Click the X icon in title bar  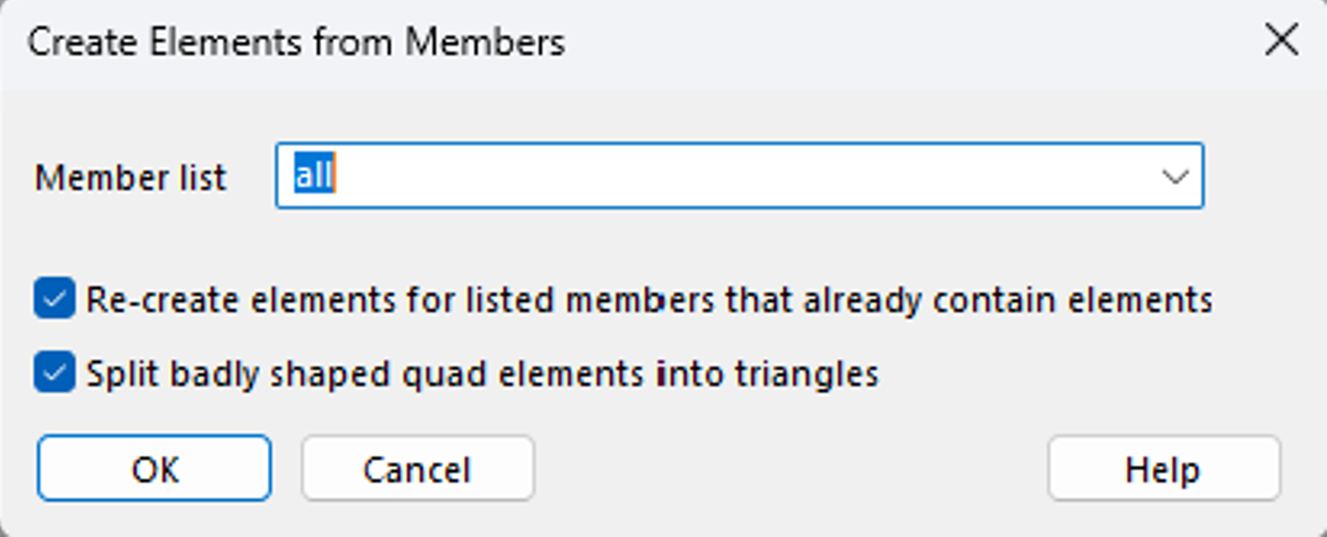coord(1281,41)
